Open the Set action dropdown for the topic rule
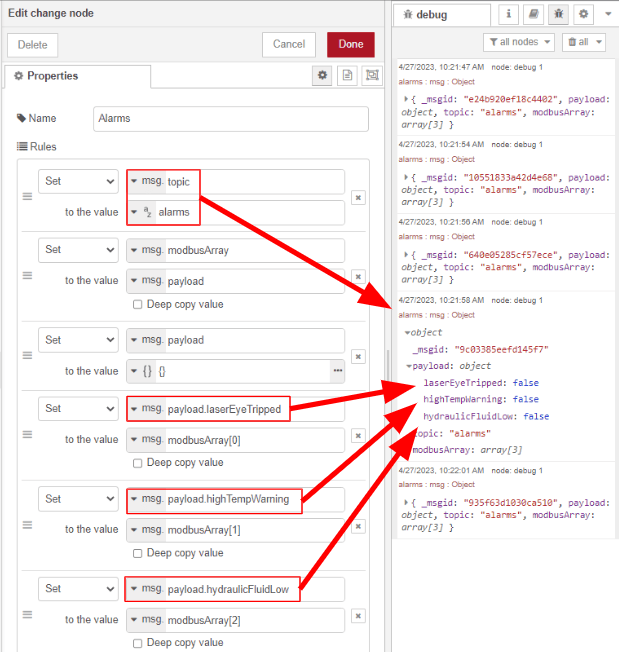The height and width of the screenshot is (652, 619). coord(78,181)
